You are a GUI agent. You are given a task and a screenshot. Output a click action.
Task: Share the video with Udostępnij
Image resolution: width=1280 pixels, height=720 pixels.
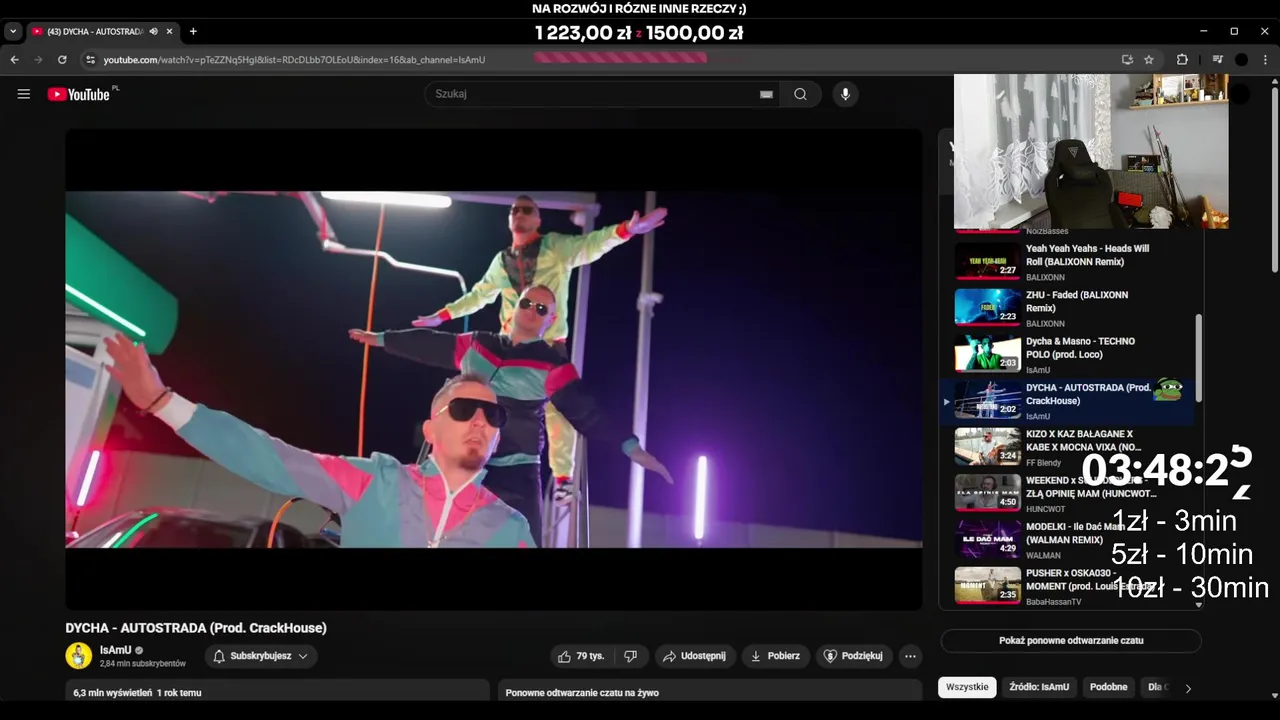coord(696,656)
